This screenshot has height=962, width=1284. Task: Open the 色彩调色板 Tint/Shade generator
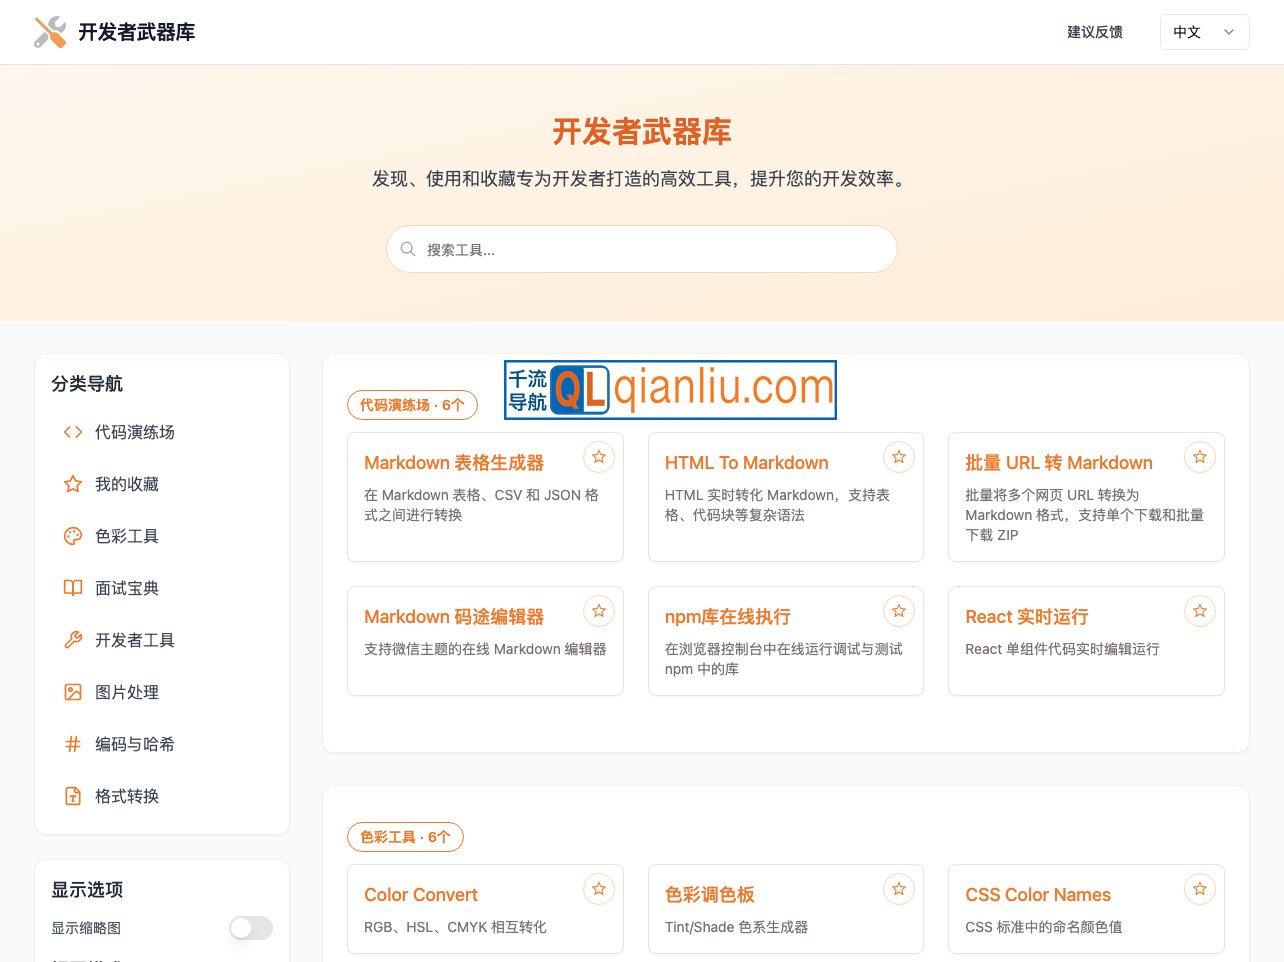[709, 895]
